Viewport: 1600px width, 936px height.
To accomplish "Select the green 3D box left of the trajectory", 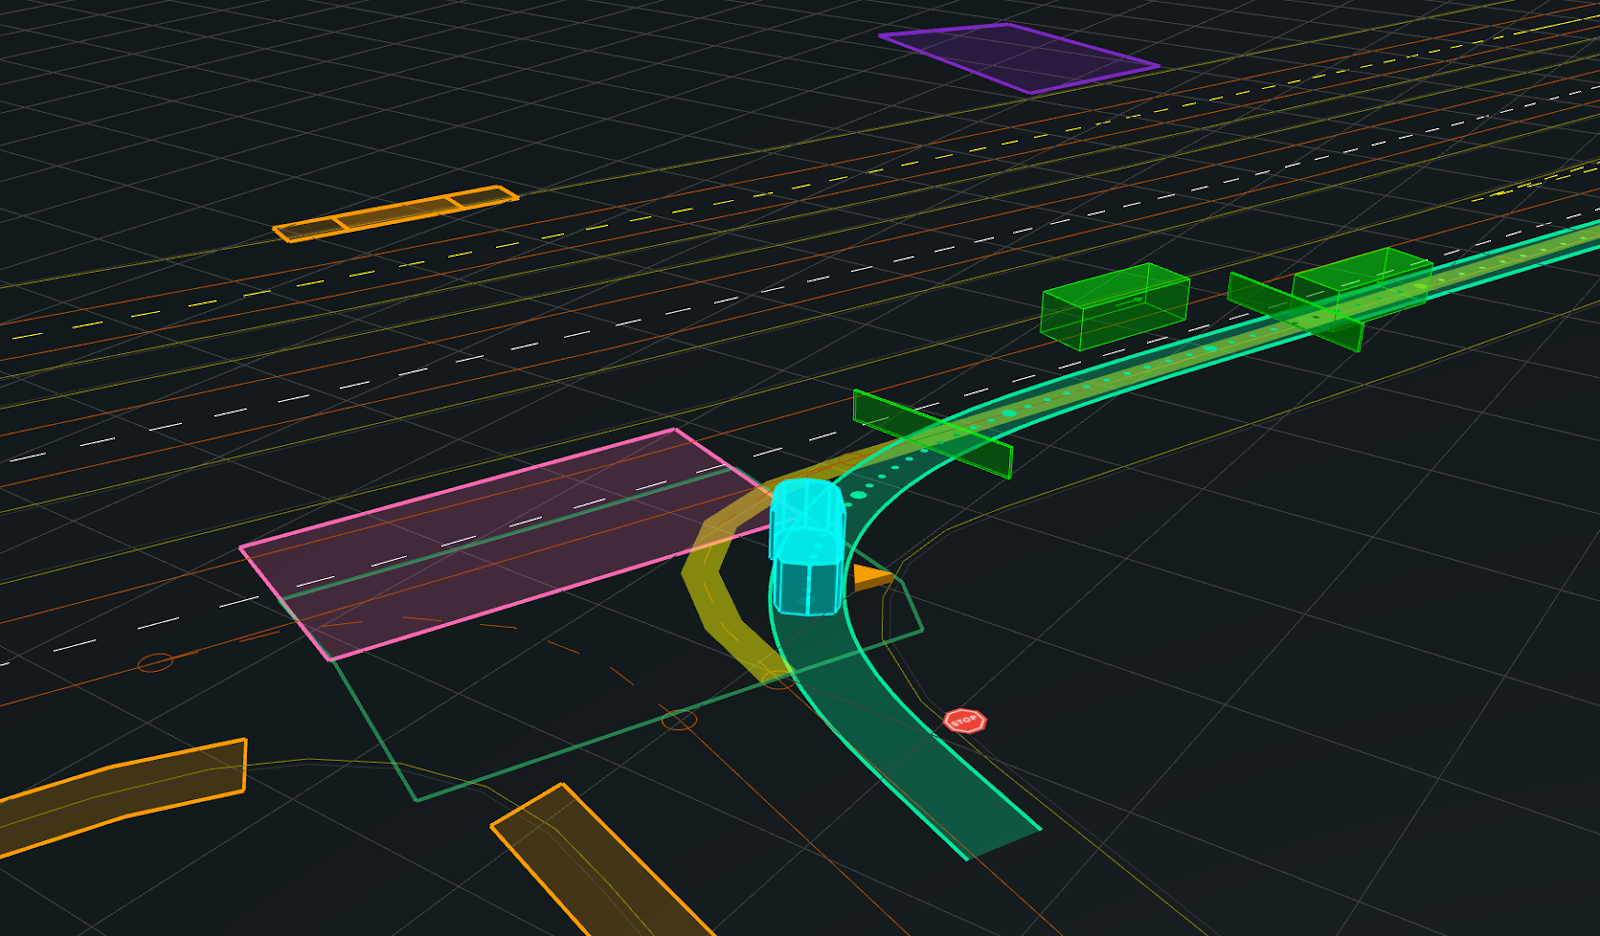I will click(x=1115, y=306).
